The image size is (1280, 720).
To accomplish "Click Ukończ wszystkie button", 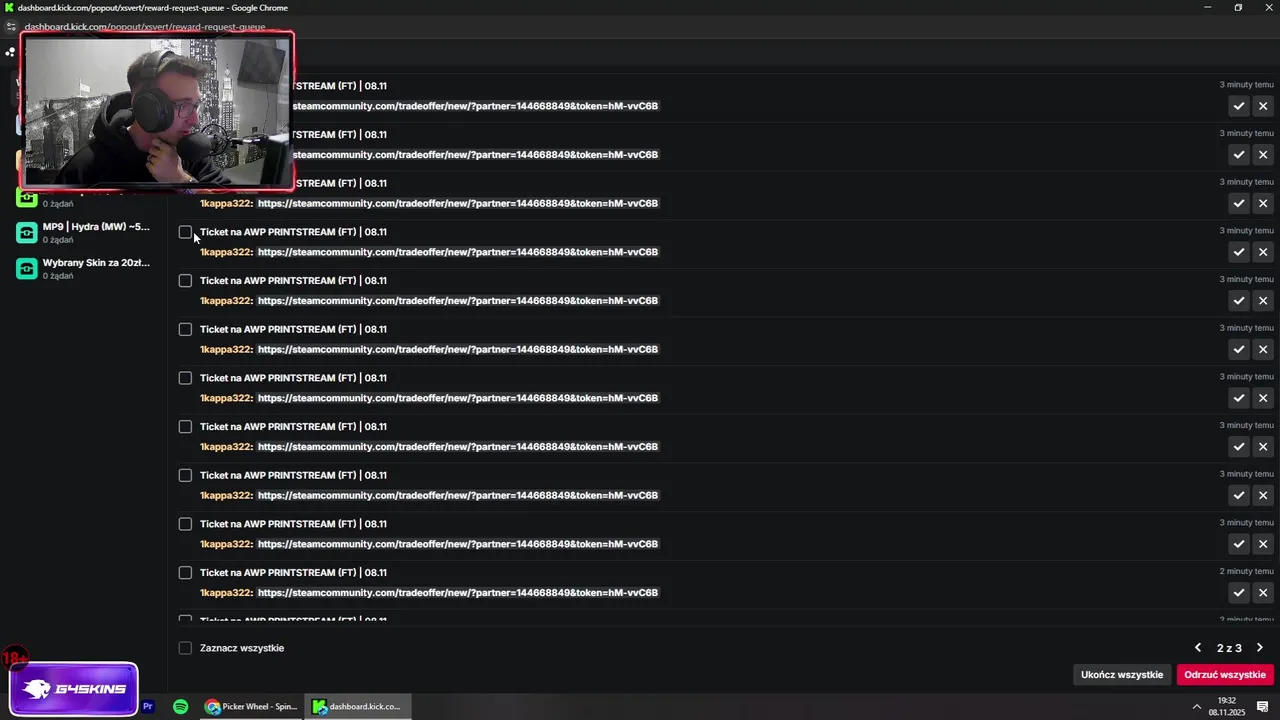I will (1122, 675).
